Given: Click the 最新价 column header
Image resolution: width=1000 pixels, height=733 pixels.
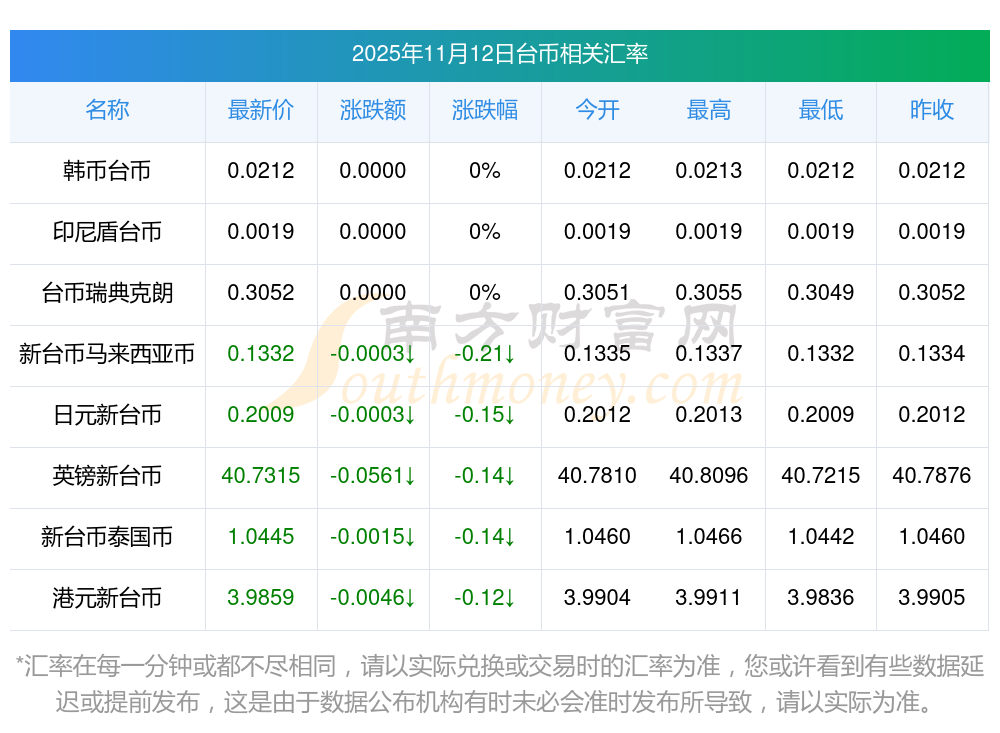Looking at the screenshot, I should [261, 111].
